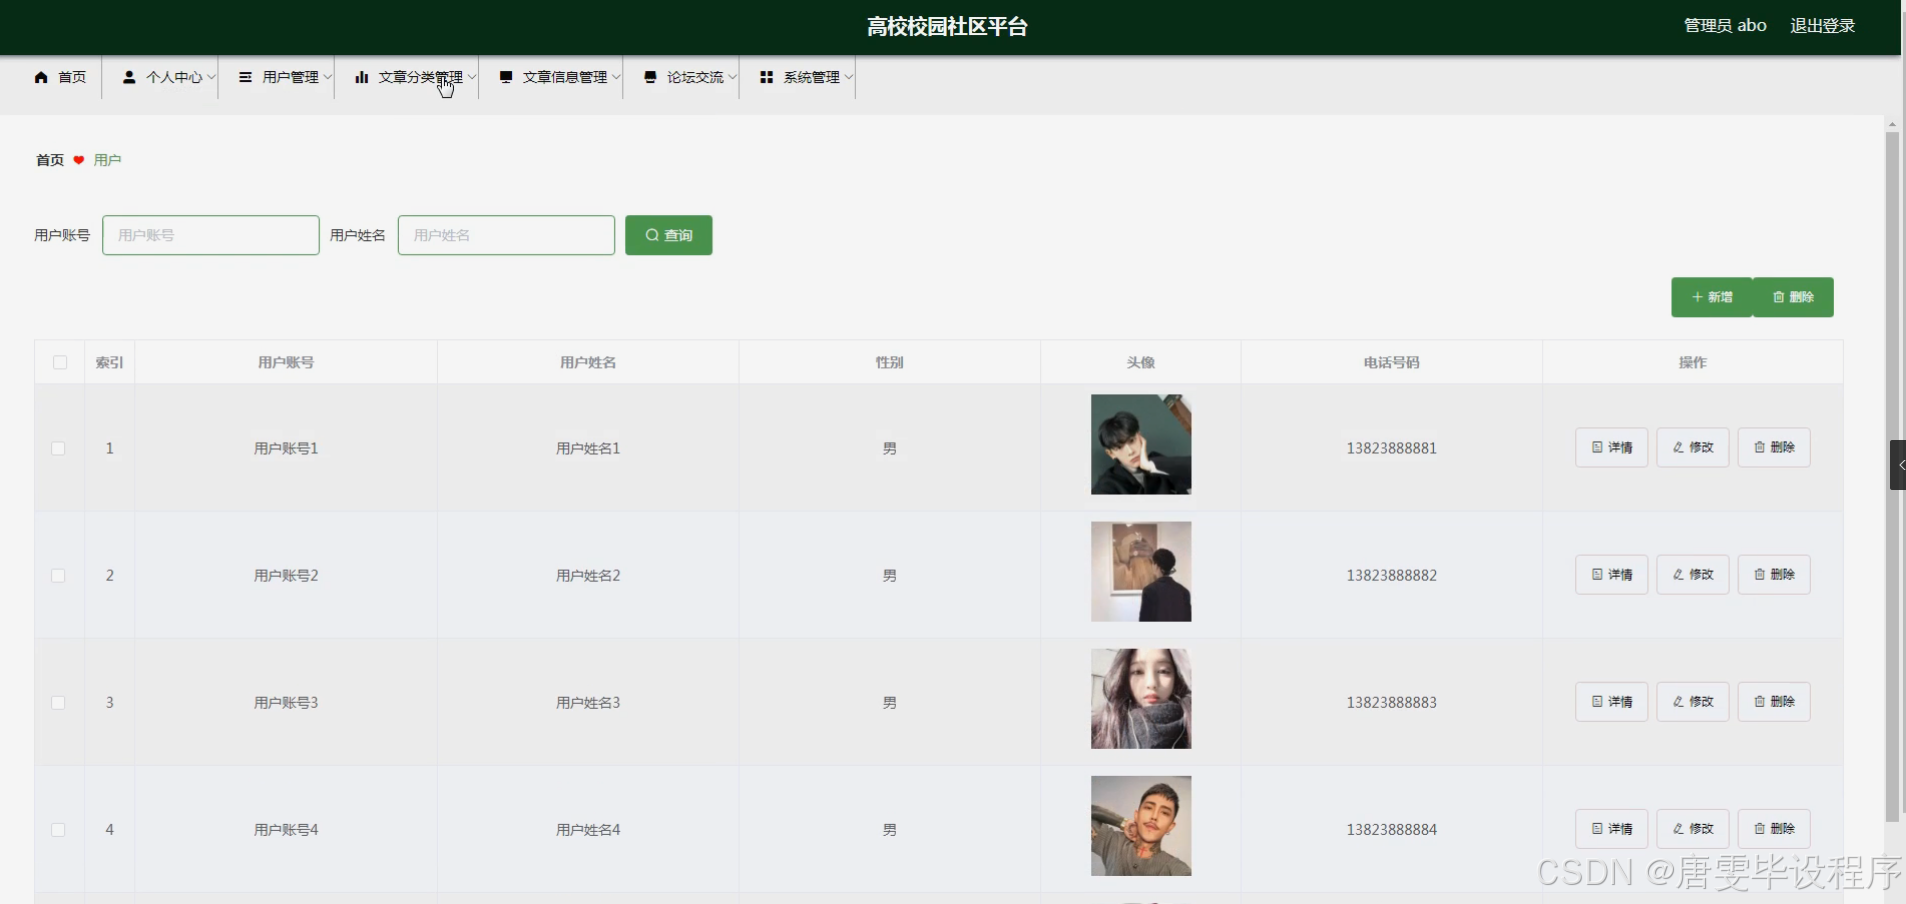
Task: Click avatar thumbnail of 用户姓名1
Action: (x=1141, y=444)
